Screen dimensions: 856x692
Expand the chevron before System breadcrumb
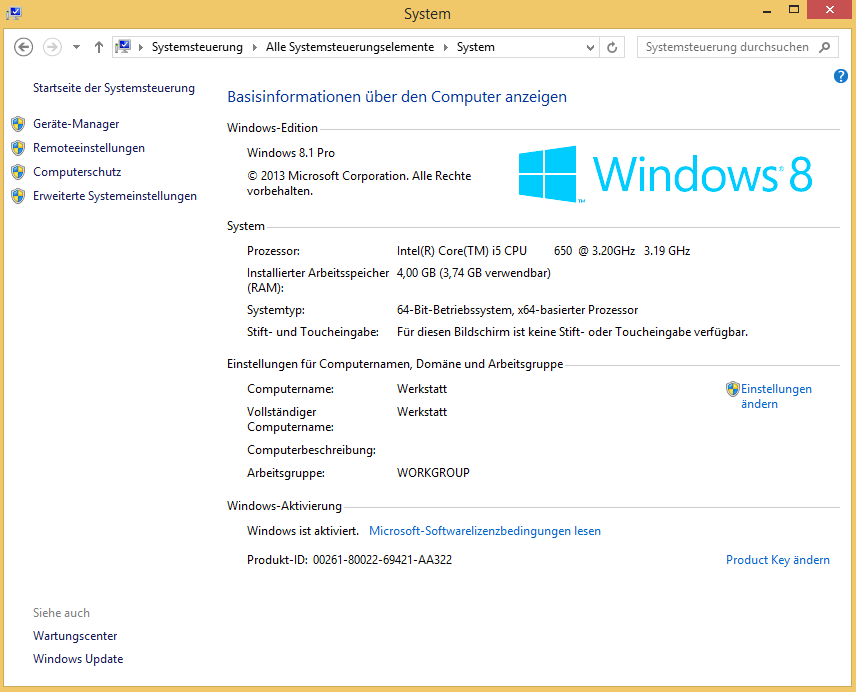(445, 47)
